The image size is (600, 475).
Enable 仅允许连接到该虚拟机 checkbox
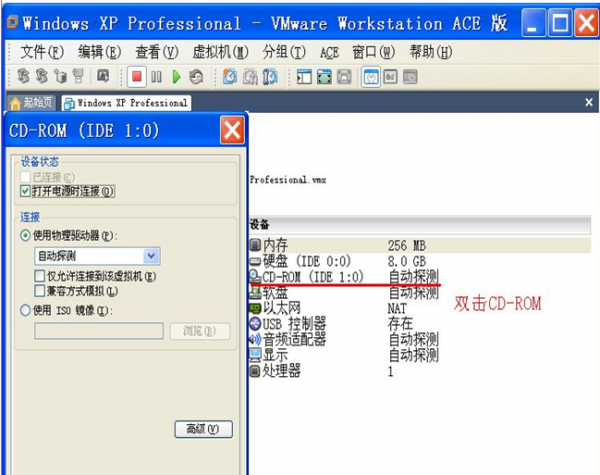39,276
